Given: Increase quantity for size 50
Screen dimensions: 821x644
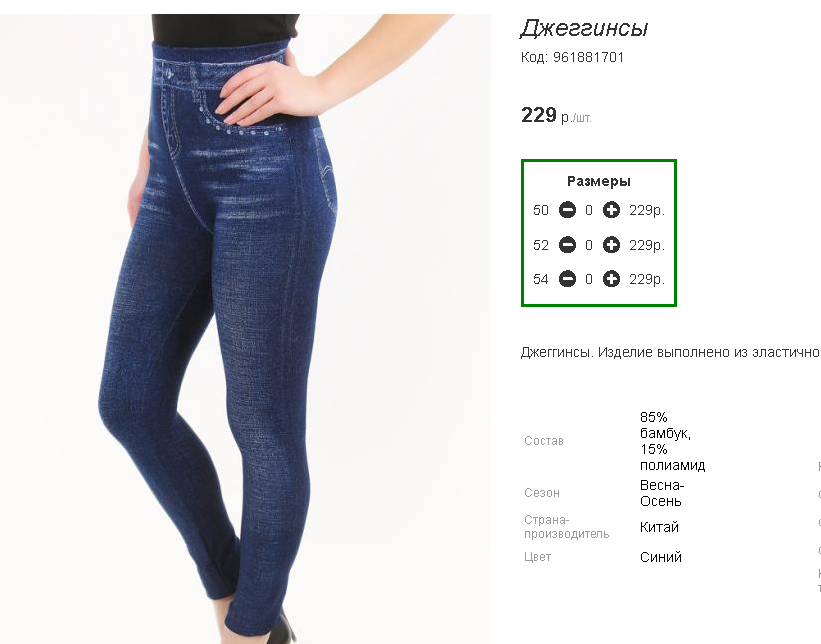Looking at the screenshot, I should (611, 210).
